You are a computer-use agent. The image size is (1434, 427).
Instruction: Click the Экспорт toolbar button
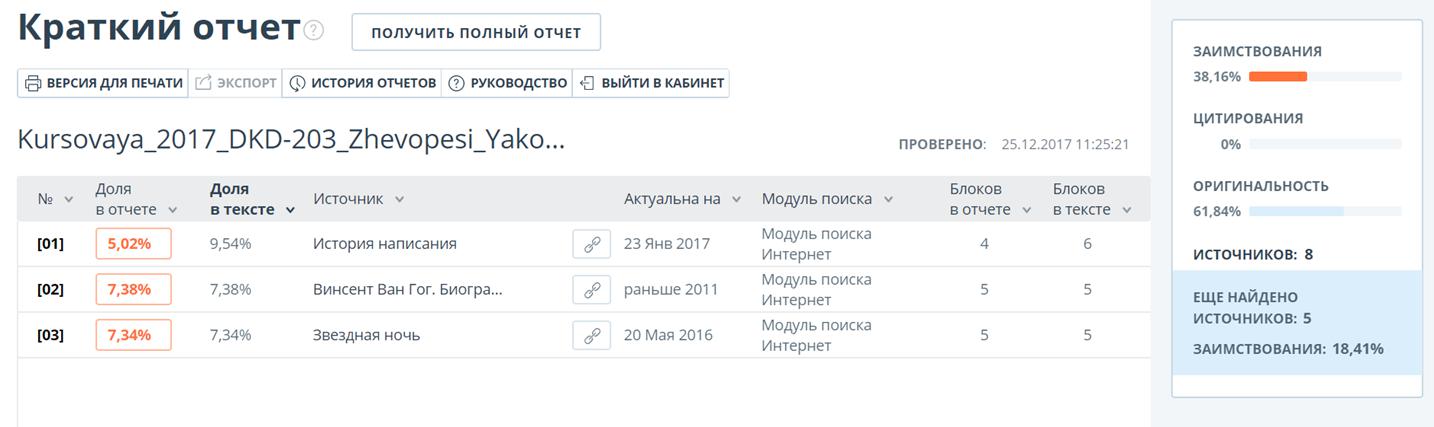[x=235, y=83]
